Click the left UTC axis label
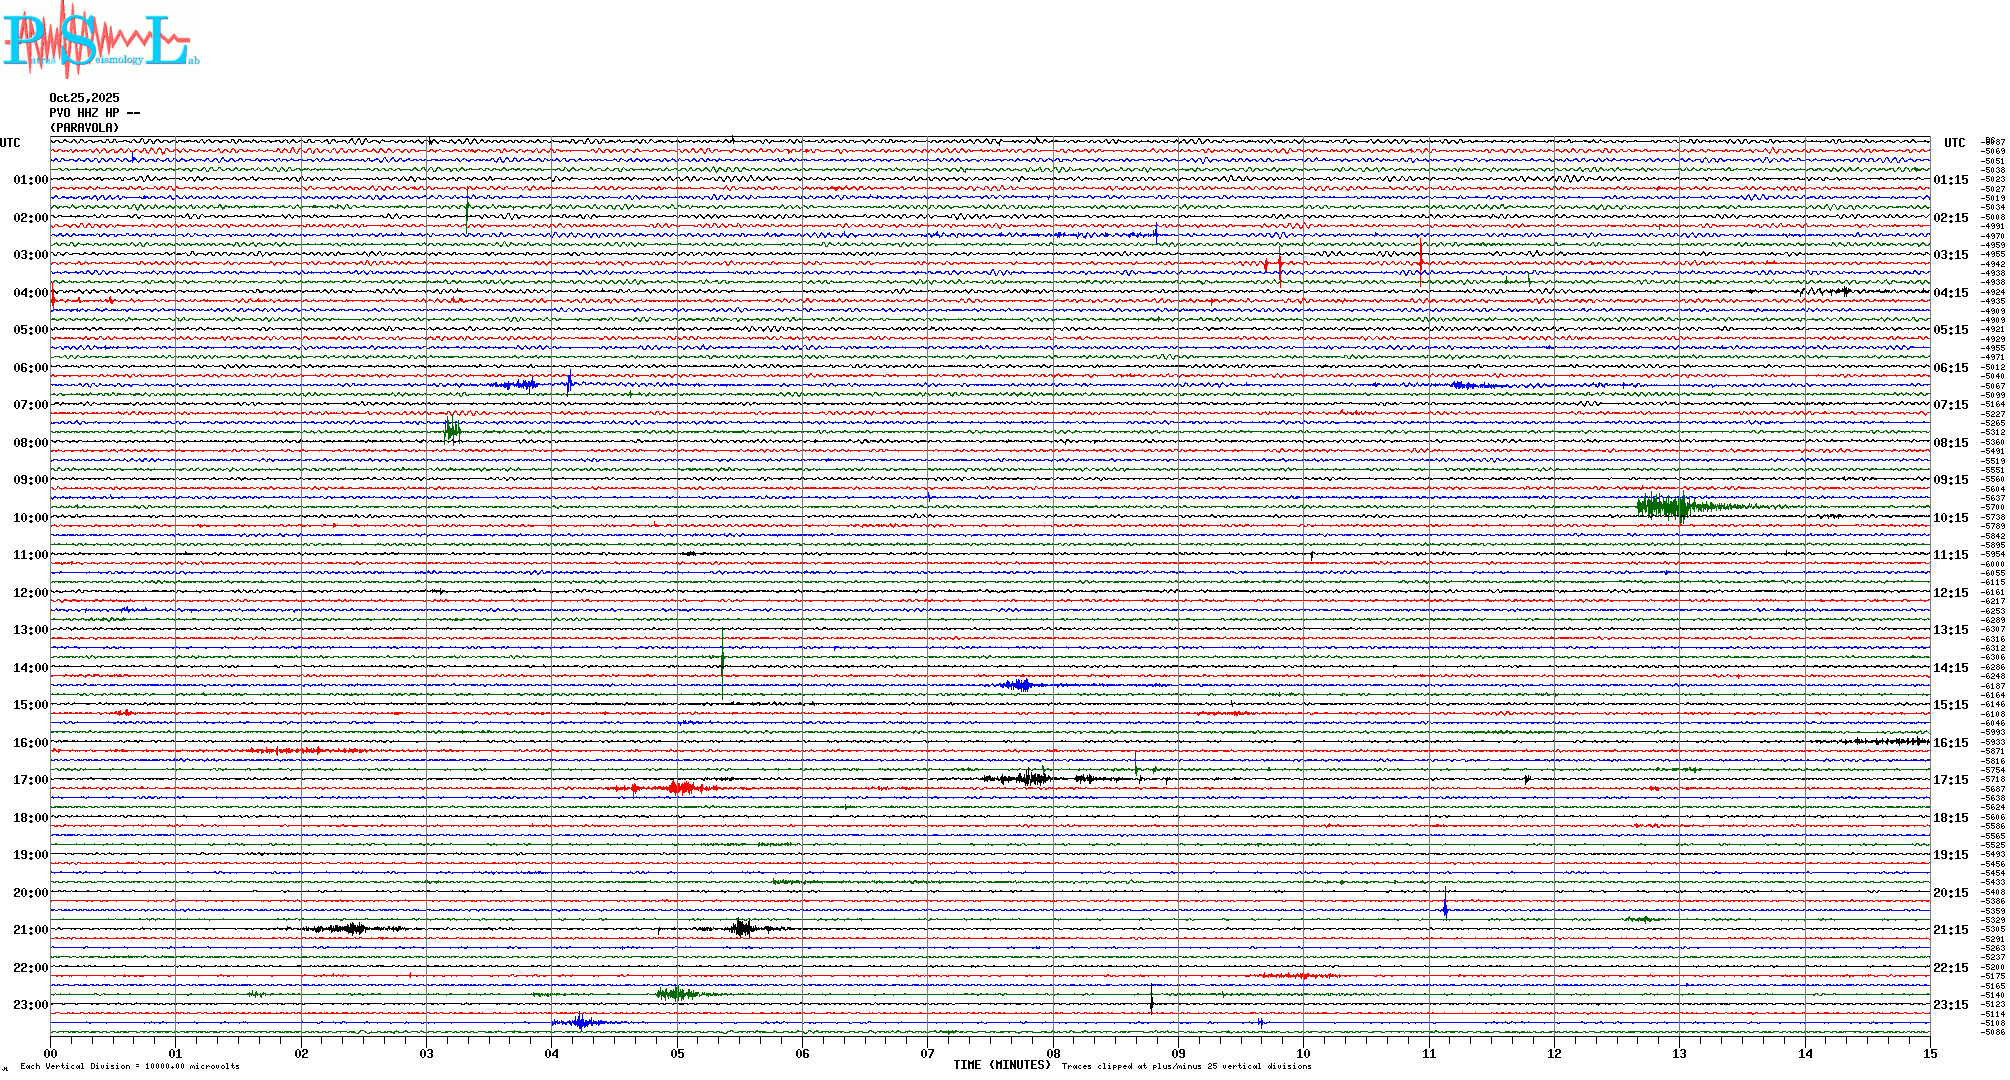This screenshot has width=2010, height=1080. [10, 143]
